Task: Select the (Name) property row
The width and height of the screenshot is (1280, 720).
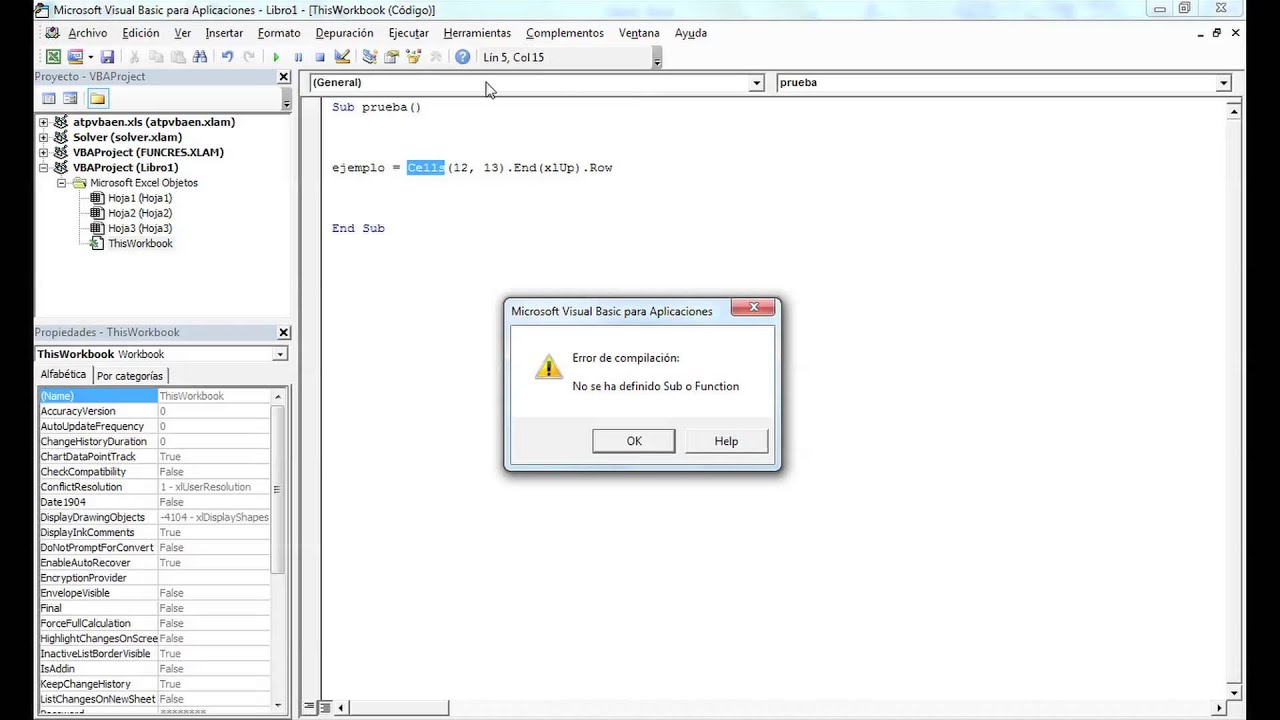Action: point(154,396)
